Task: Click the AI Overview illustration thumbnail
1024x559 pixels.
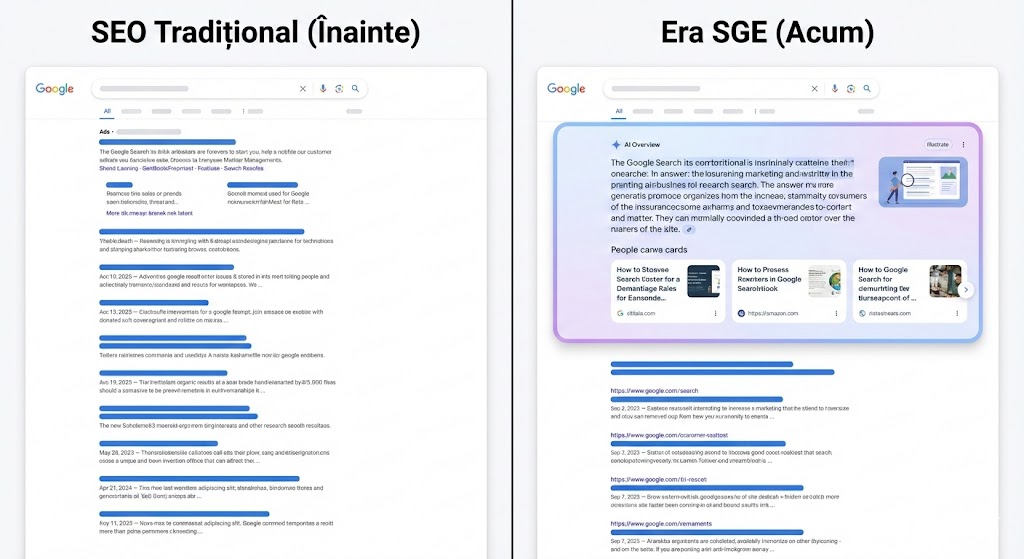Action: [x=923, y=182]
